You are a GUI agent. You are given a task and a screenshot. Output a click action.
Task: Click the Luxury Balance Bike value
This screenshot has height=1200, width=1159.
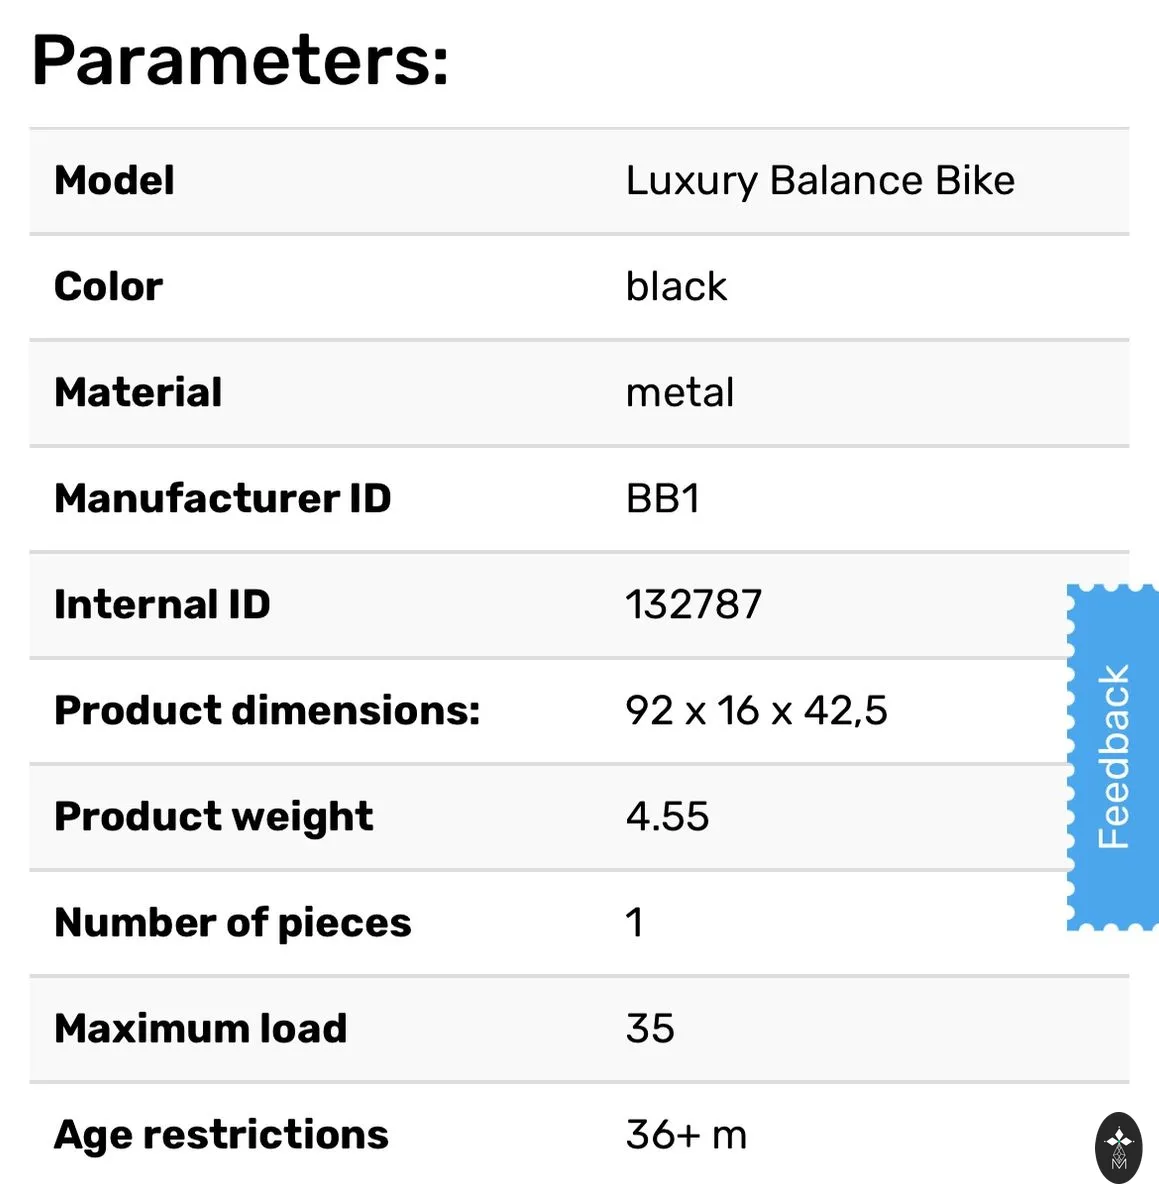820,181
